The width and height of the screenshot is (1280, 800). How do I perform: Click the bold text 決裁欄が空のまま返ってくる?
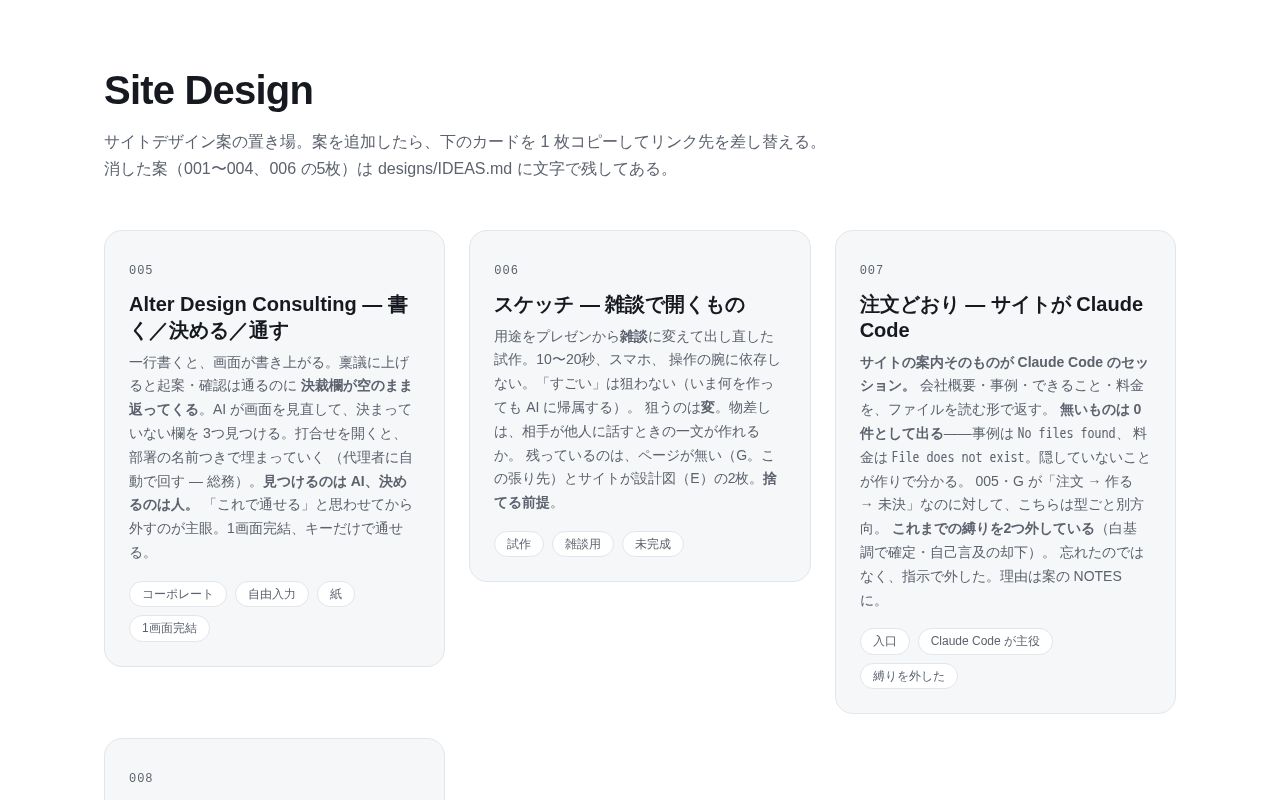coord(270,397)
